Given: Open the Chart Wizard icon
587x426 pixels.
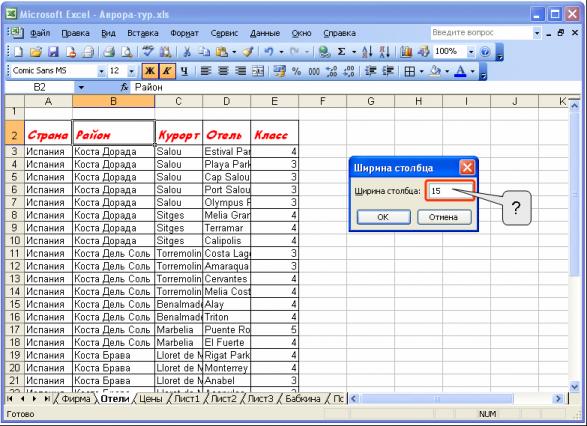Looking at the screenshot, I should pyautogui.click(x=406, y=52).
